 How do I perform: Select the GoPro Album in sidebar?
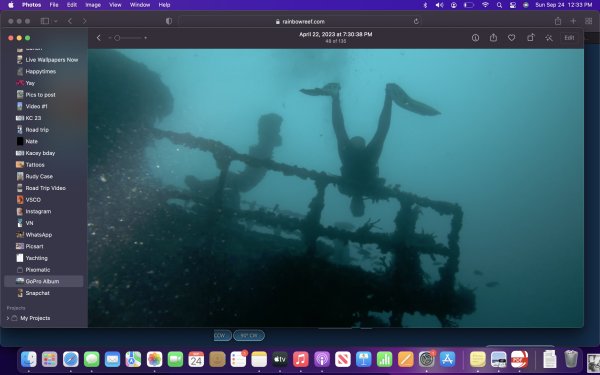point(44,281)
